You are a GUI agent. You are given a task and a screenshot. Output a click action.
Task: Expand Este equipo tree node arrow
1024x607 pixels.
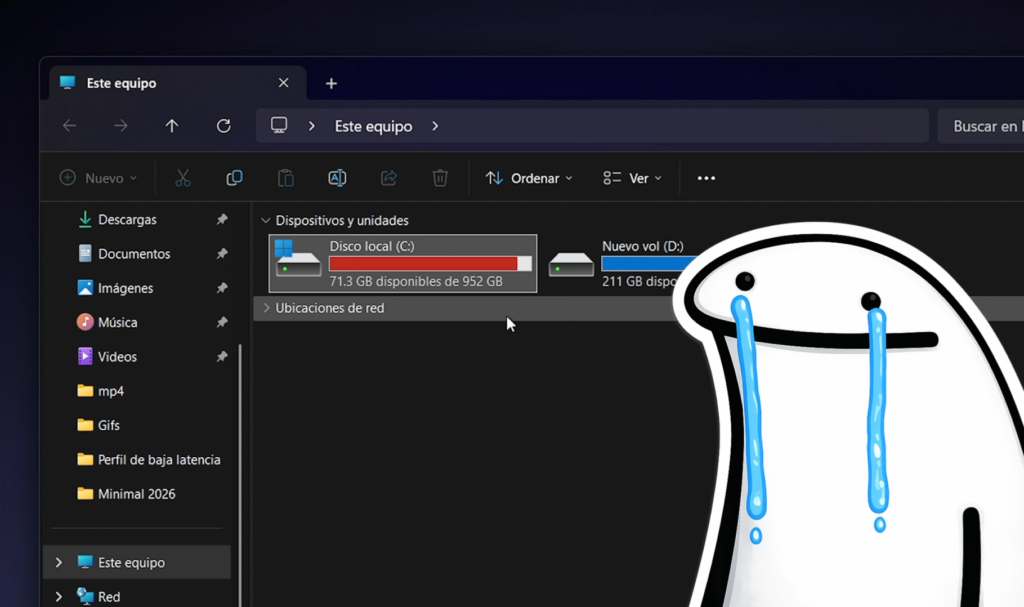point(59,563)
